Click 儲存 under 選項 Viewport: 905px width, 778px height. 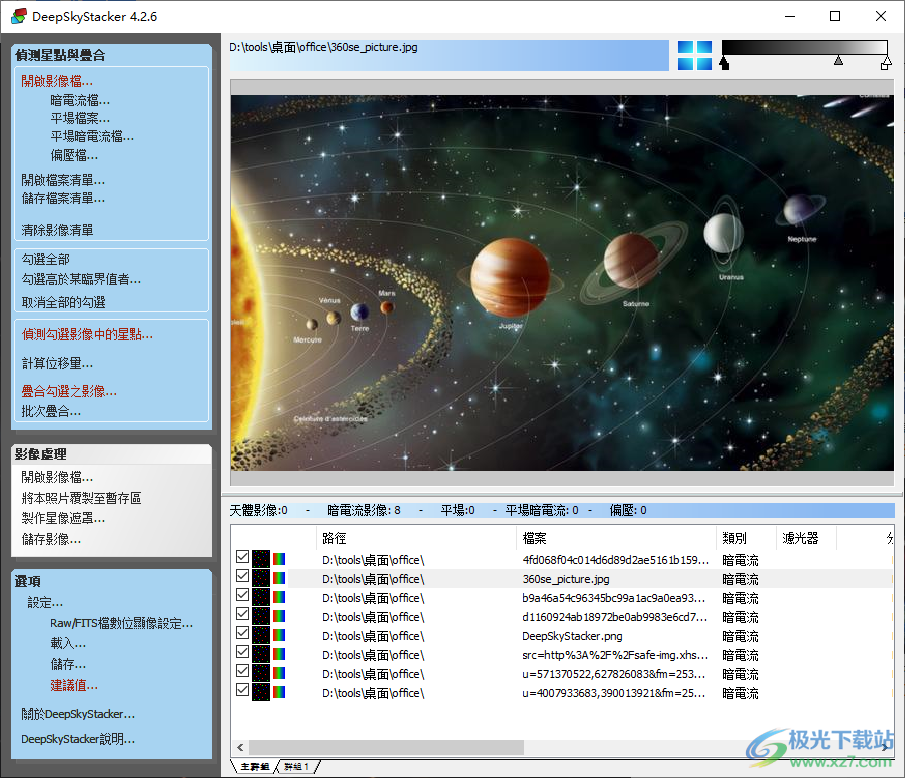[68, 664]
